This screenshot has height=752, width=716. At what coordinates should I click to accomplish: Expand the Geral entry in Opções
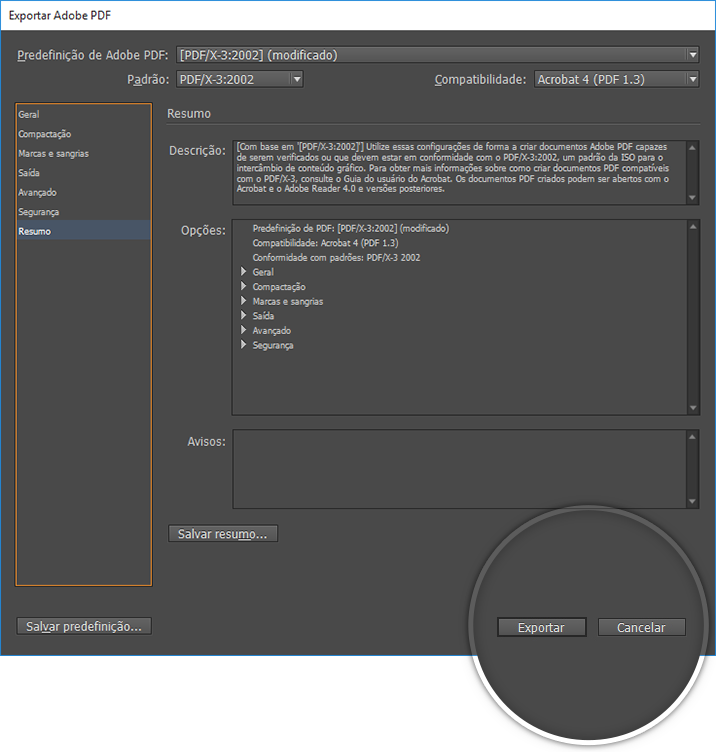click(x=243, y=272)
